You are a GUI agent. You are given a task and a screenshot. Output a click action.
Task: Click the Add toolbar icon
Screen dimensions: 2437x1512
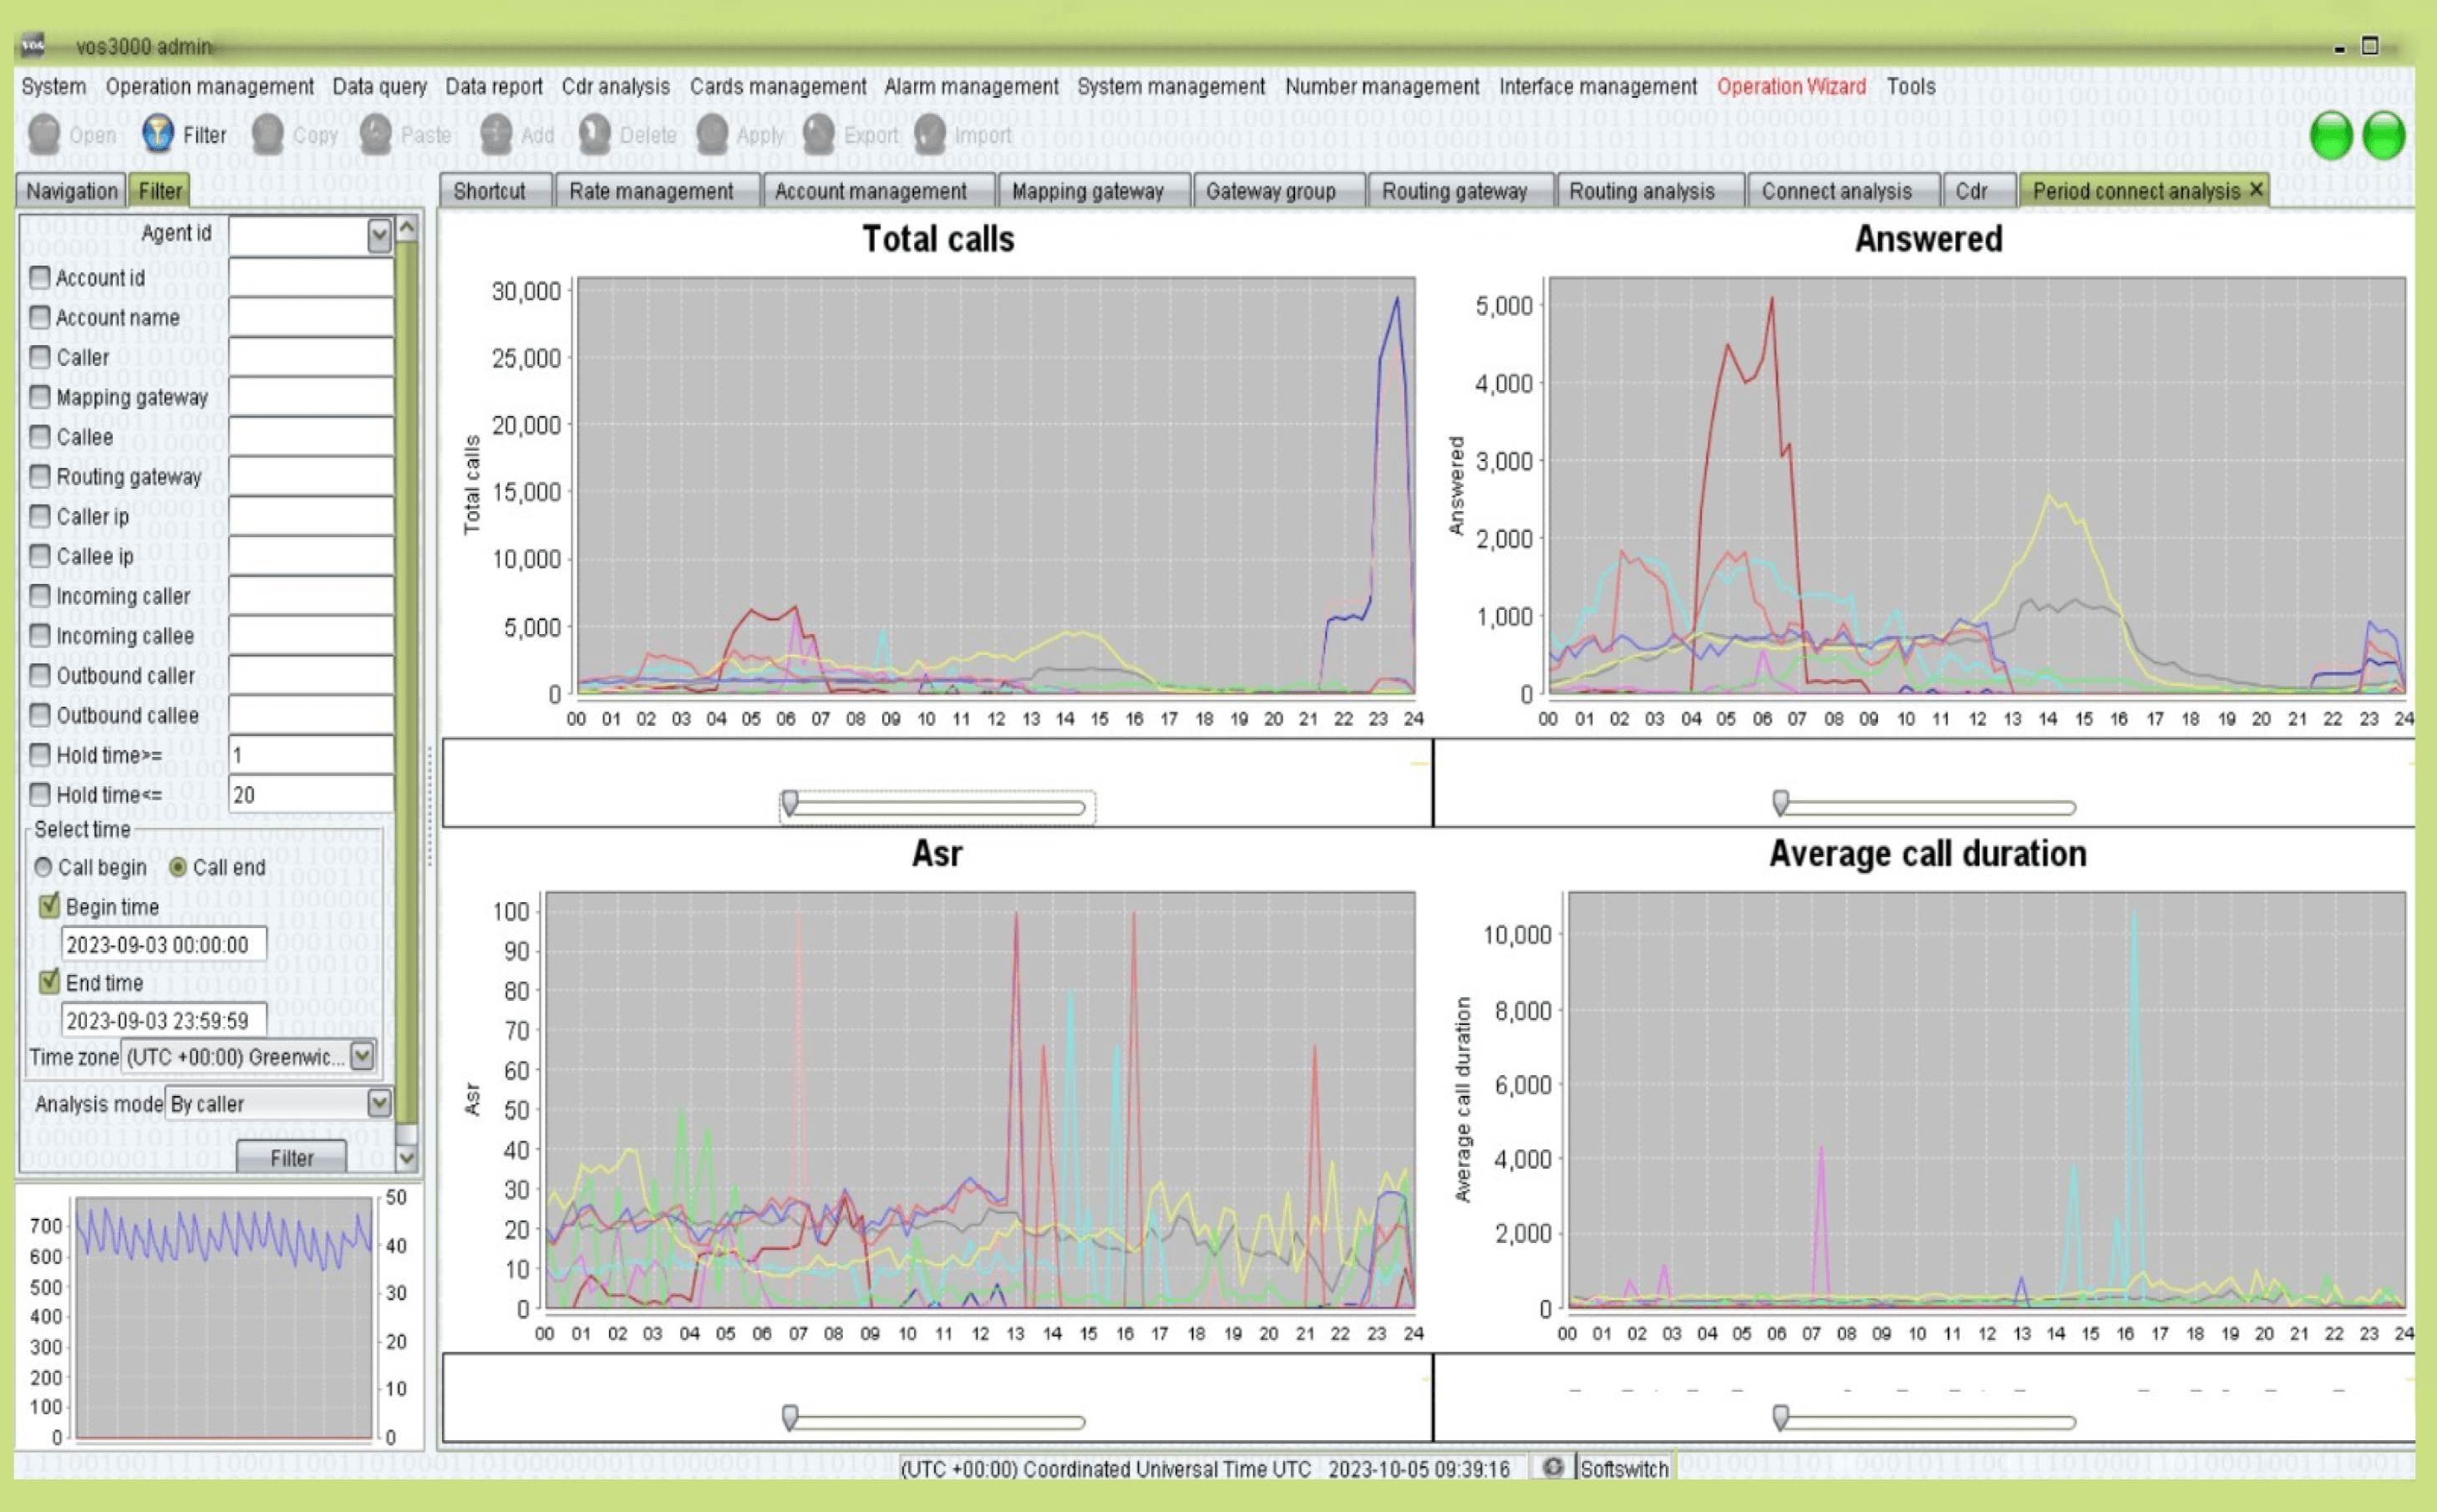496,134
